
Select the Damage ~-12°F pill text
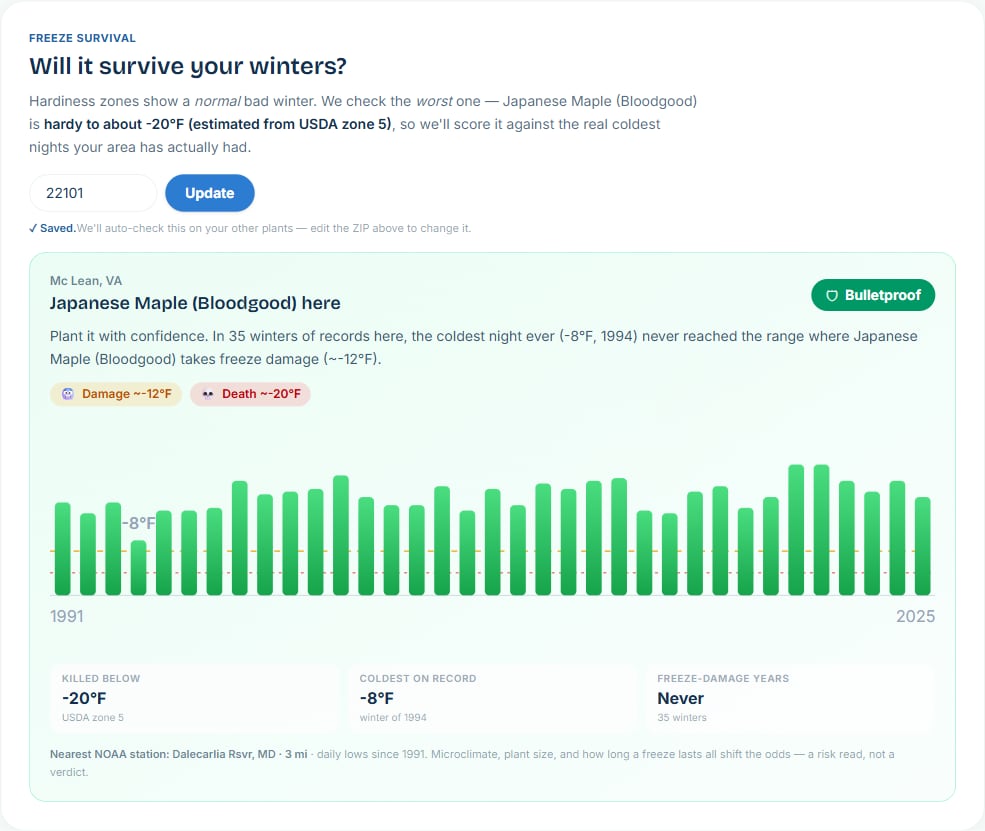127,394
